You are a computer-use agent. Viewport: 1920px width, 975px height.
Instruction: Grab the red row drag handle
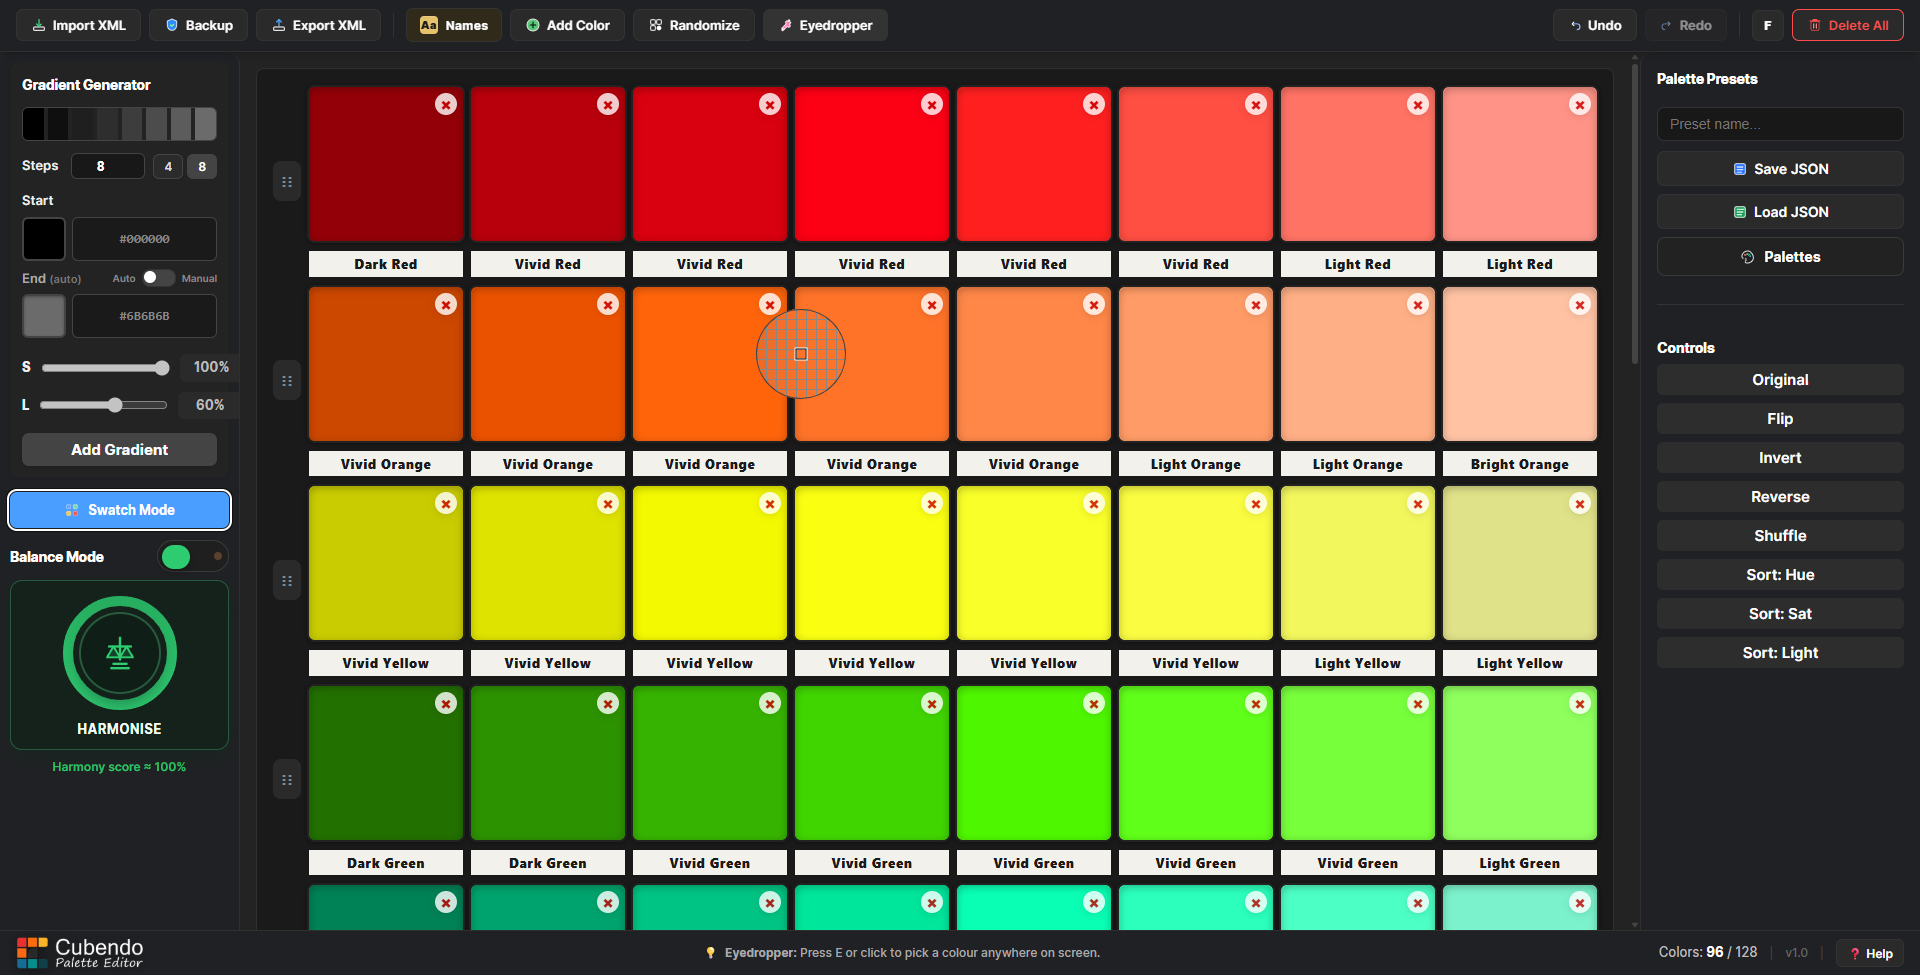pyautogui.click(x=287, y=182)
